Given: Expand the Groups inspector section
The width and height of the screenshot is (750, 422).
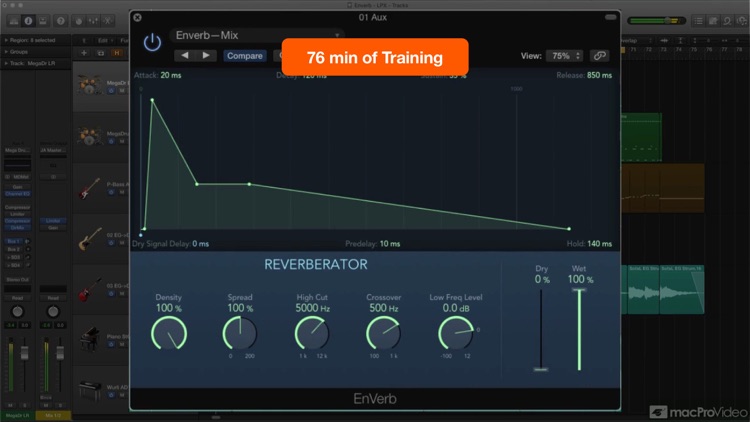Looking at the screenshot, I should [x=6, y=52].
